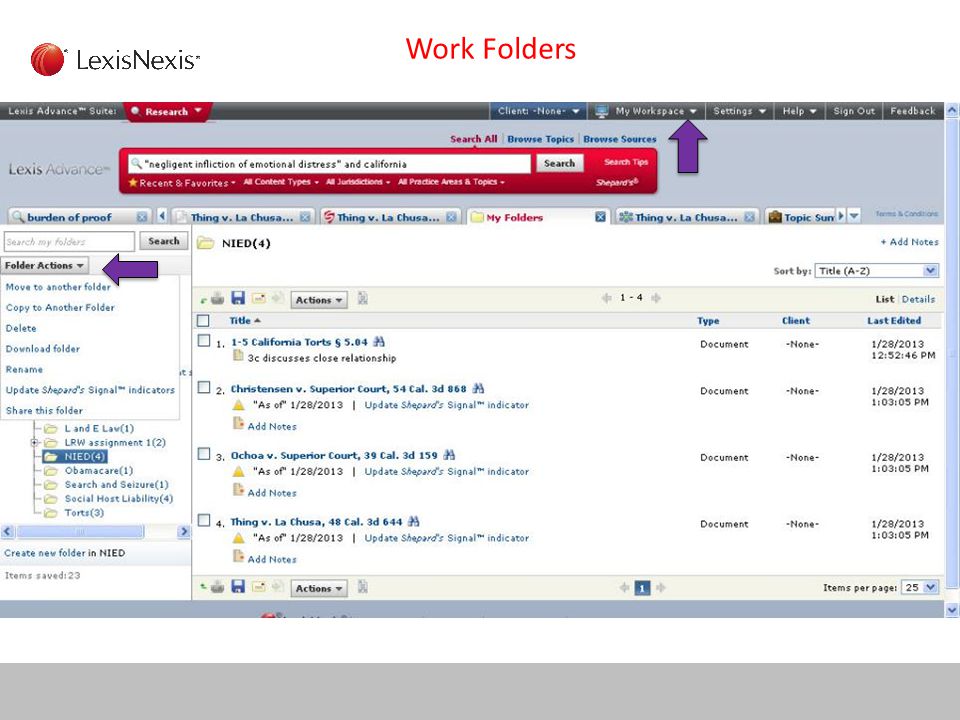Click the document icon beside top Actions button
The width and height of the screenshot is (960, 720).
click(362, 298)
